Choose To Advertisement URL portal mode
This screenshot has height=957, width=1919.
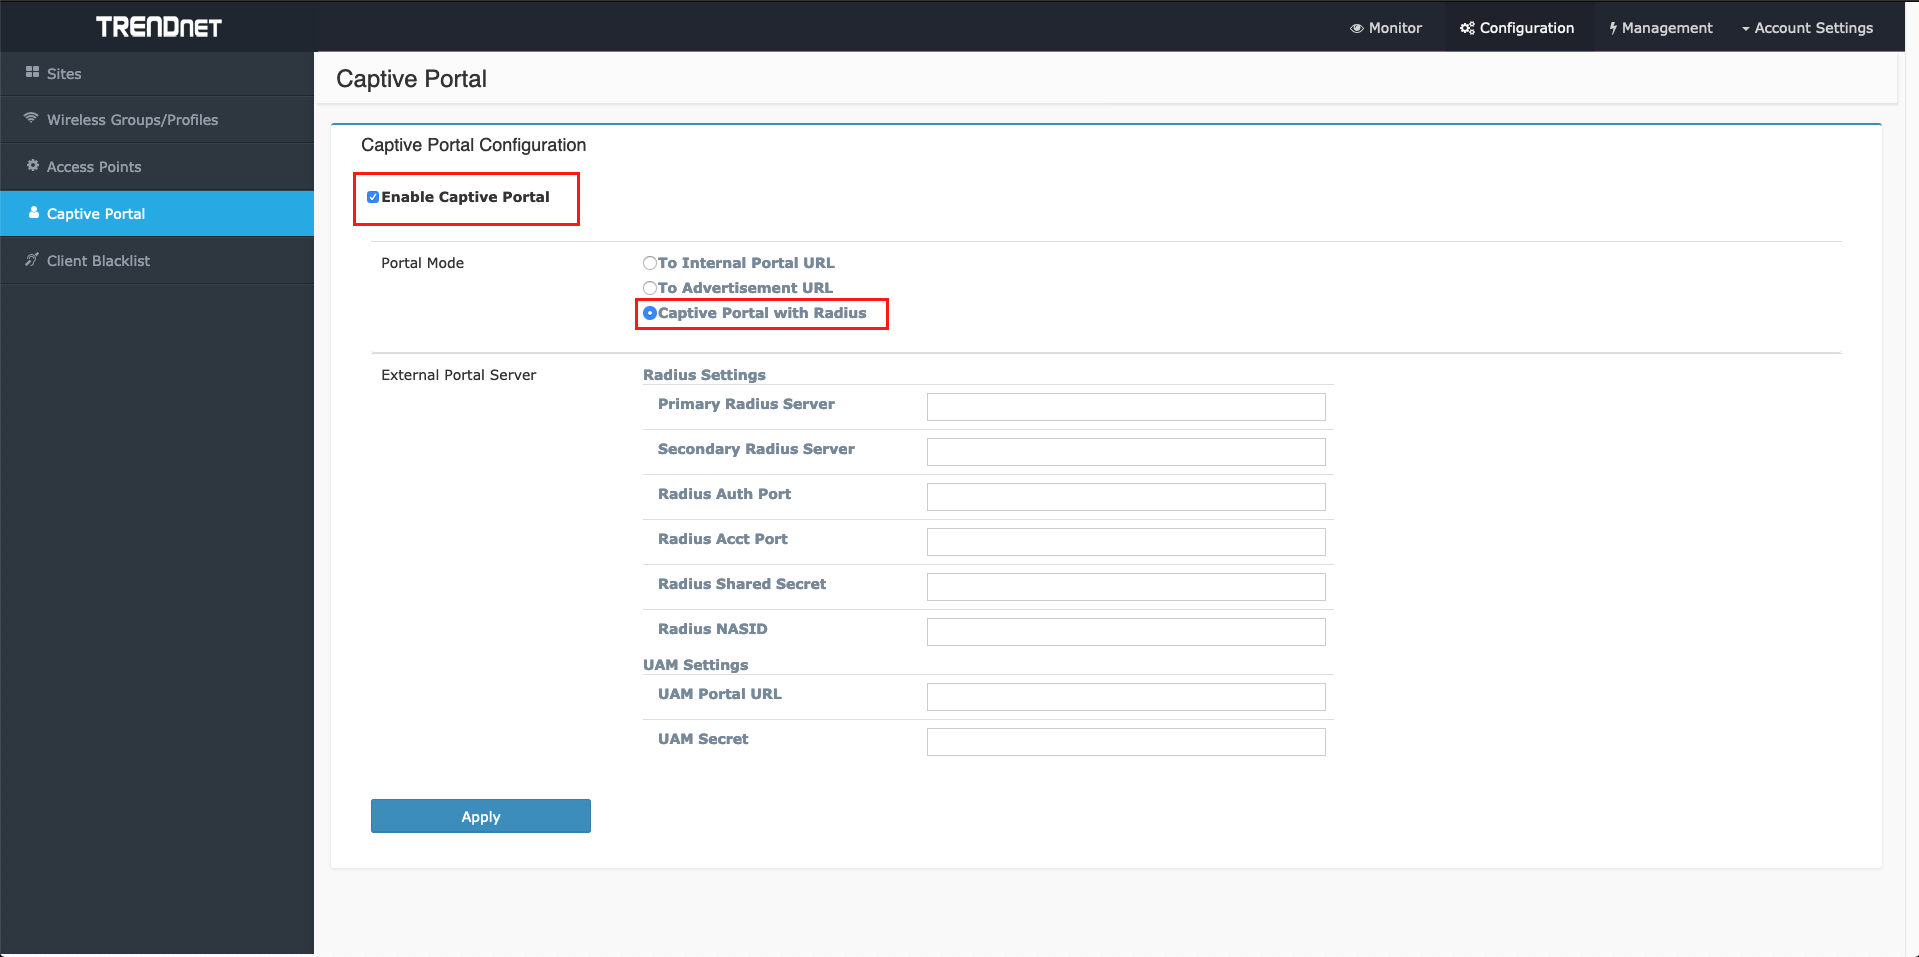650,288
